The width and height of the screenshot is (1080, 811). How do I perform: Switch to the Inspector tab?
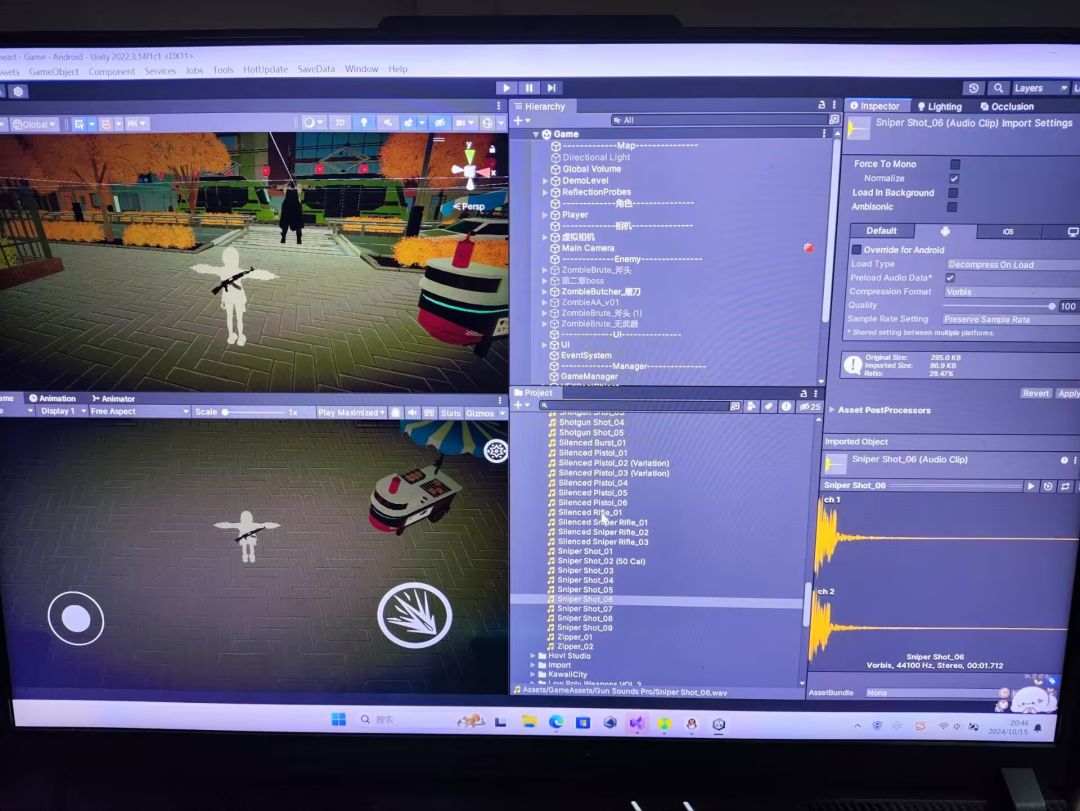click(x=875, y=106)
